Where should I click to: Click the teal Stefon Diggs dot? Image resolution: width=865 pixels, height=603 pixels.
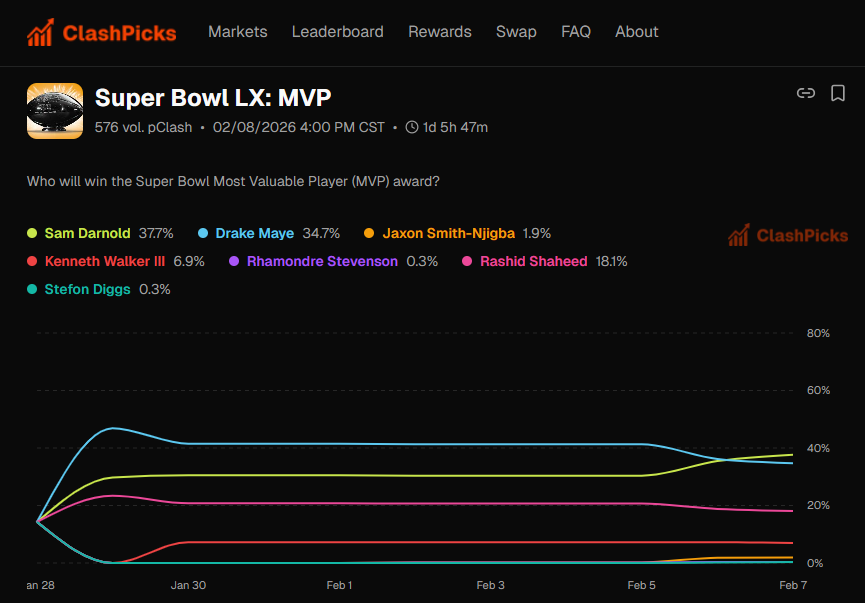pos(32,290)
